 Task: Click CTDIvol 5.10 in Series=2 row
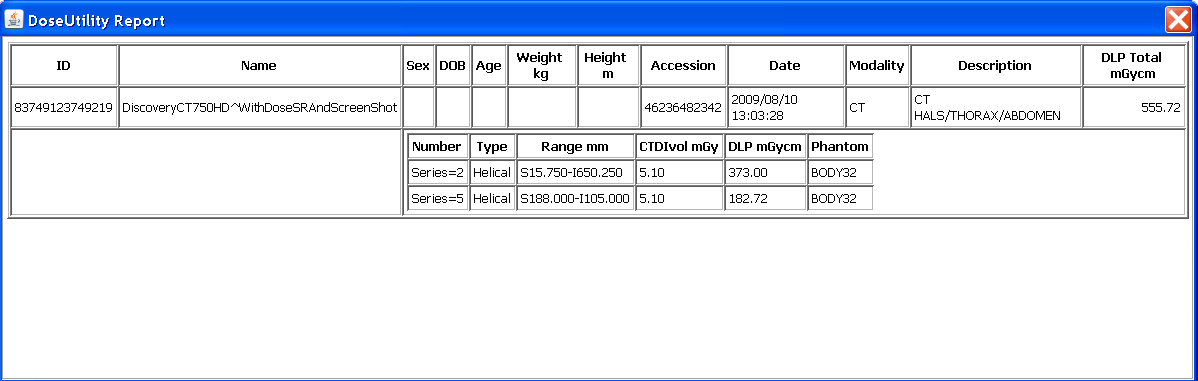pos(679,173)
